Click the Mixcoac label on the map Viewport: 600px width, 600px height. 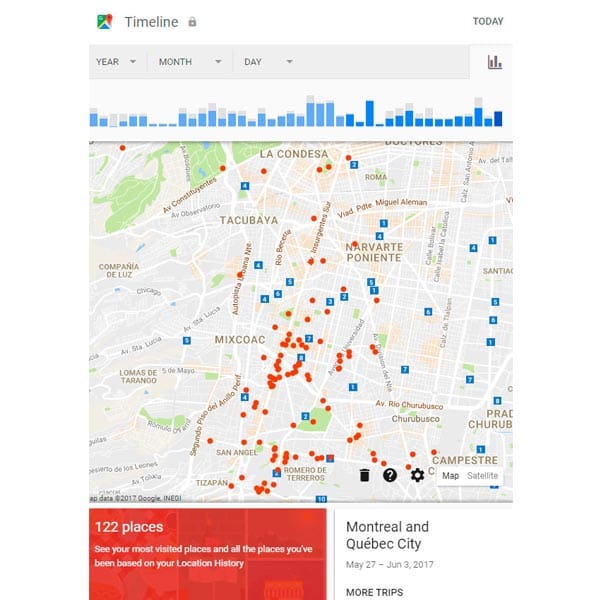(241, 340)
